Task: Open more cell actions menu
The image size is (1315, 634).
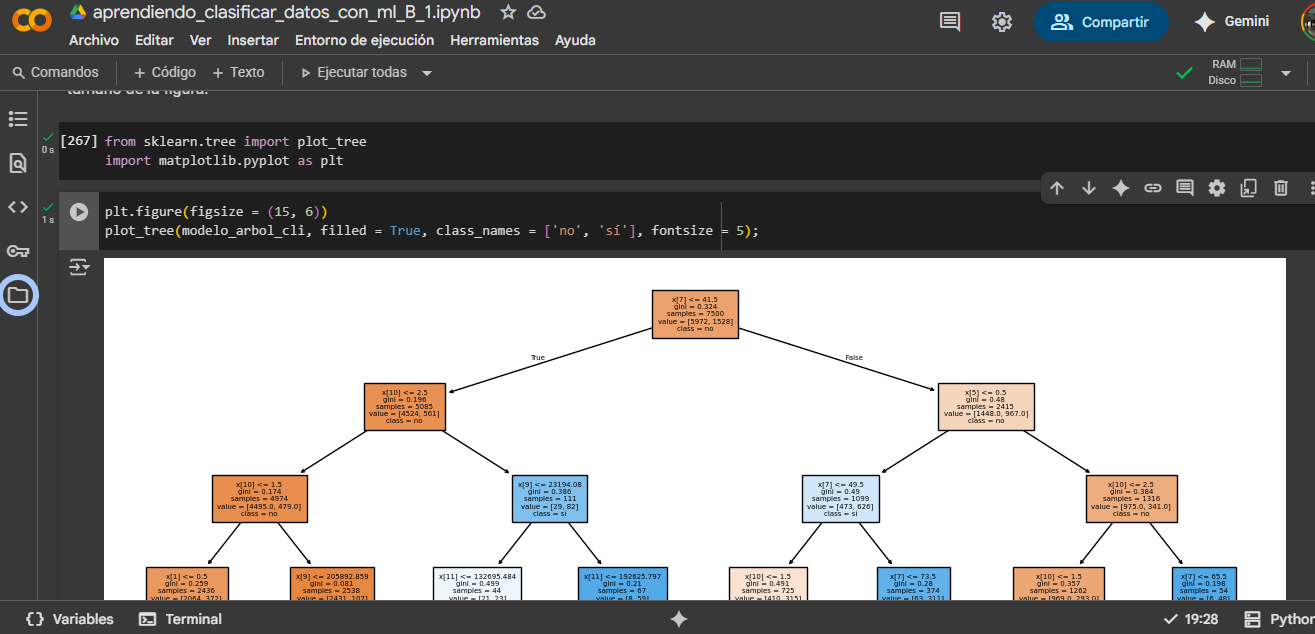Action: pos(1310,188)
